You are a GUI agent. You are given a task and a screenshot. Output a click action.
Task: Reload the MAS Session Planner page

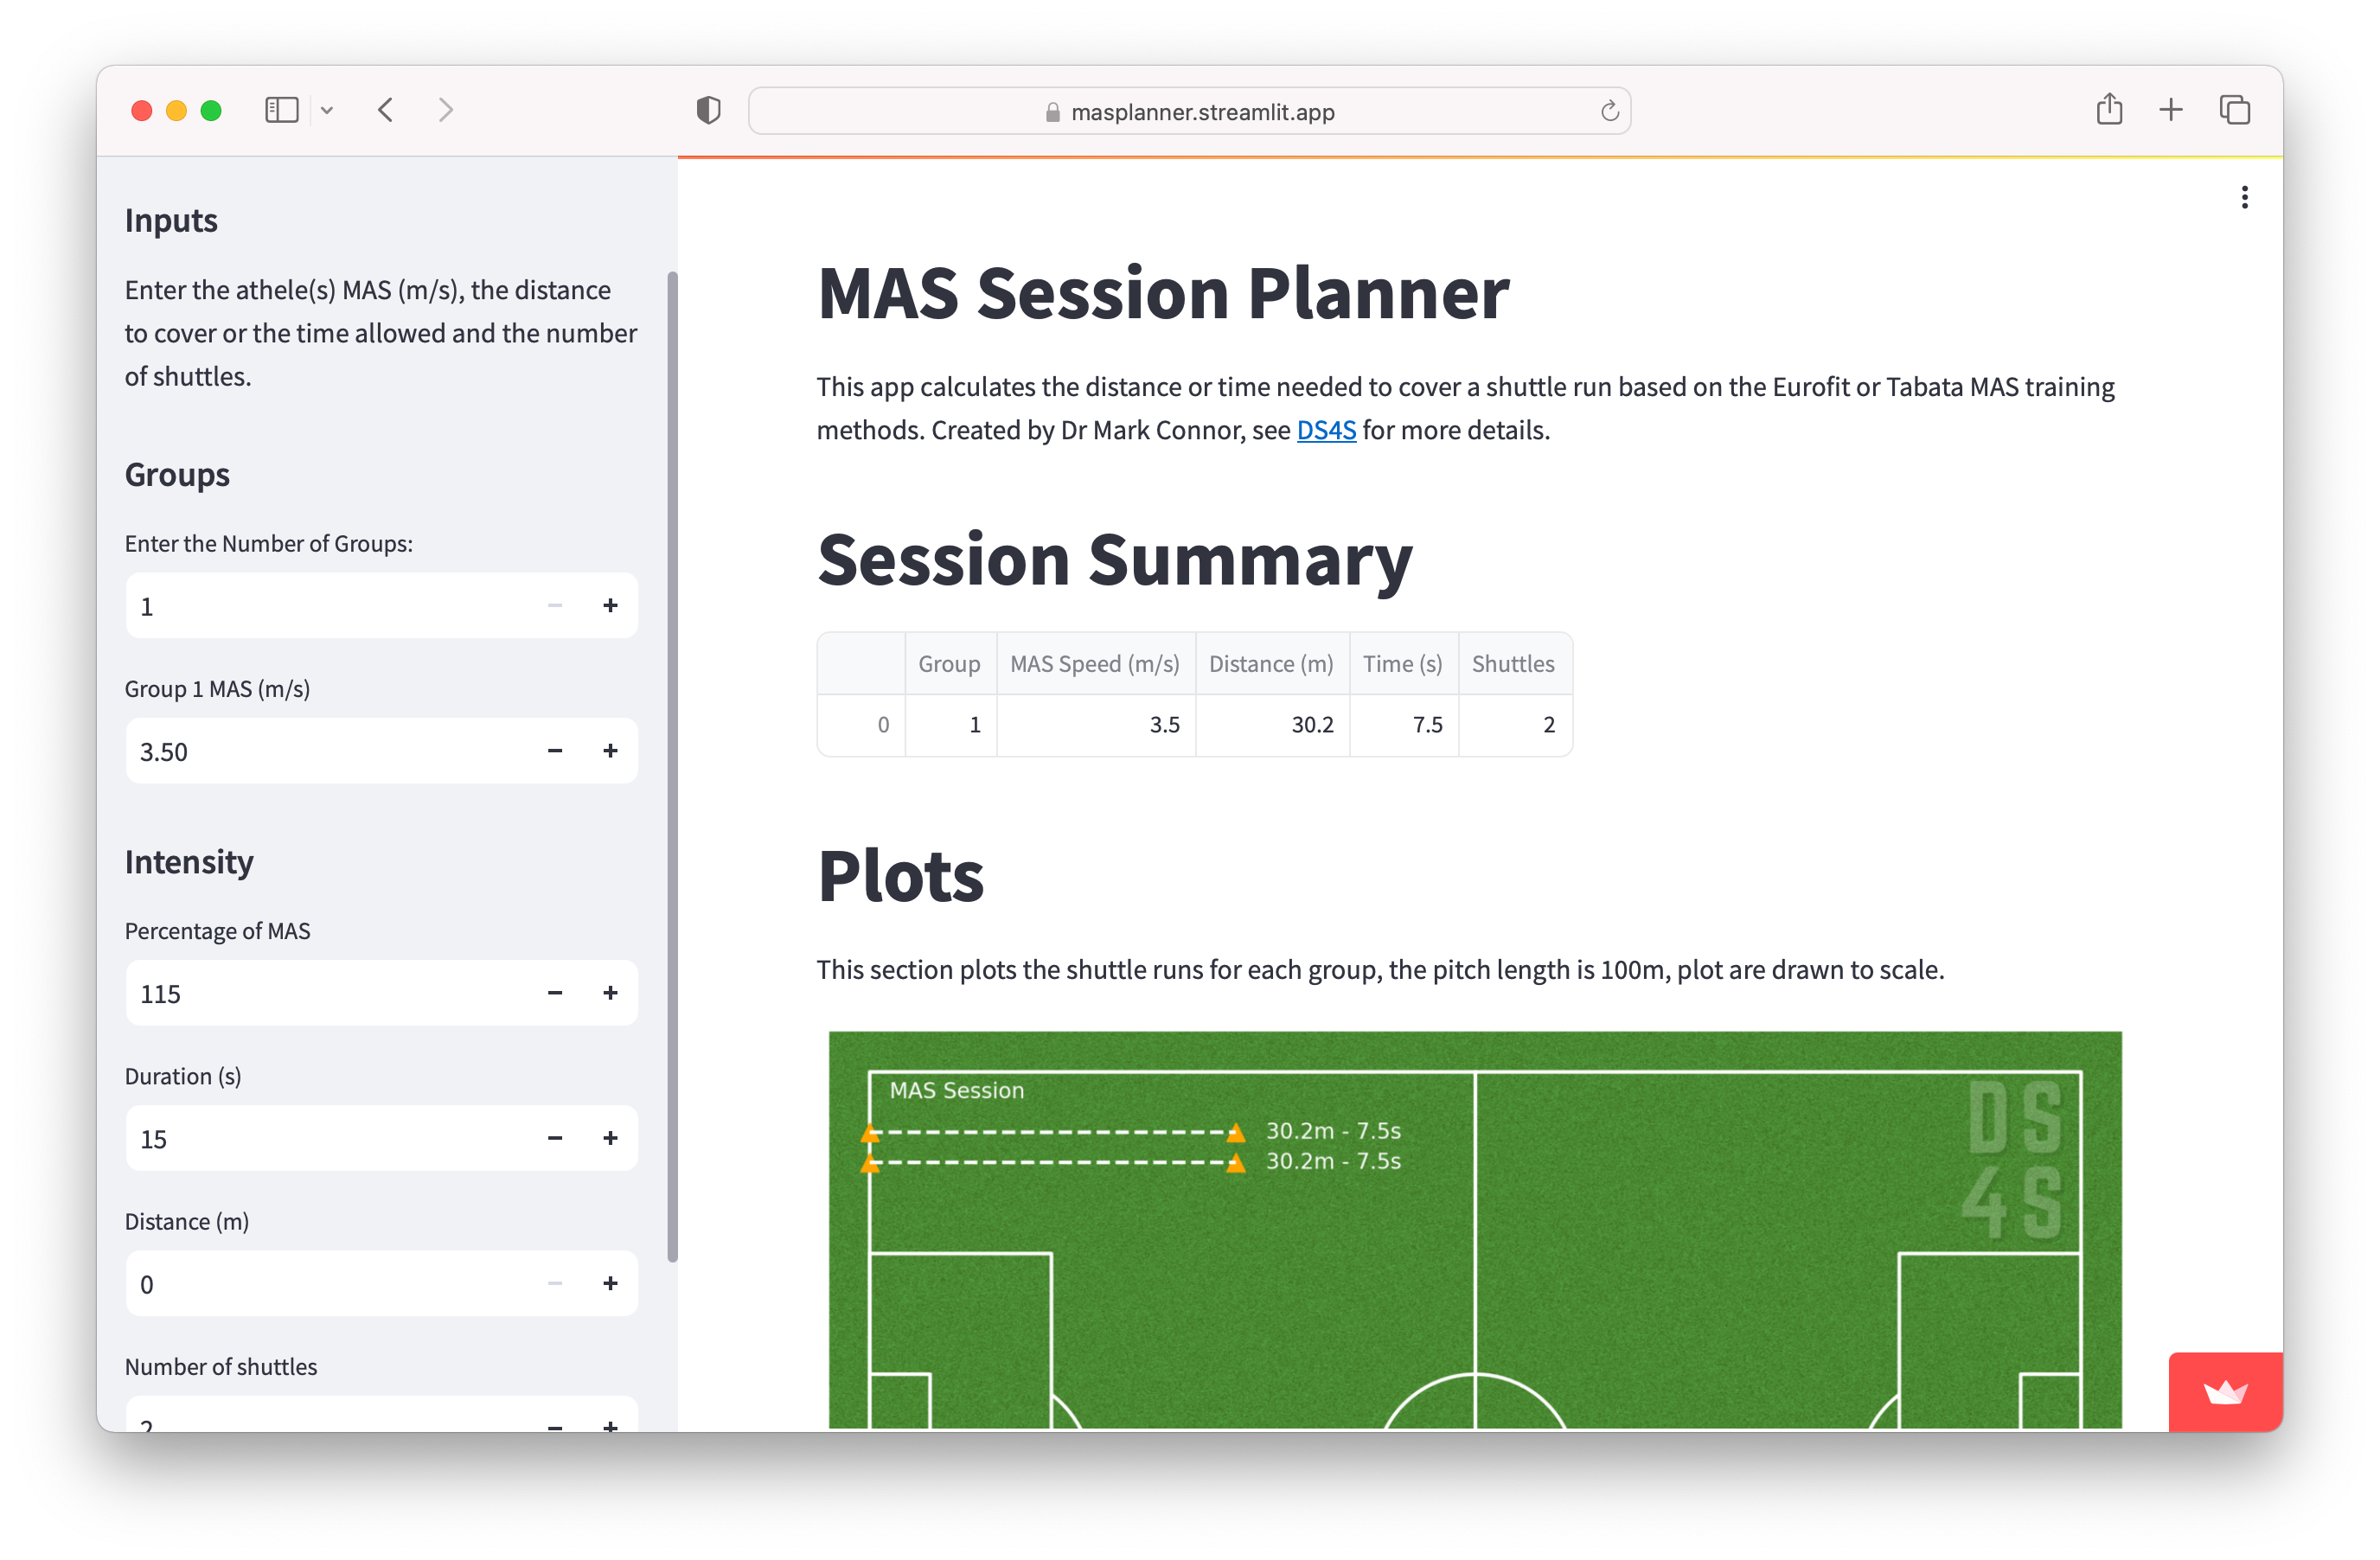1609,111
